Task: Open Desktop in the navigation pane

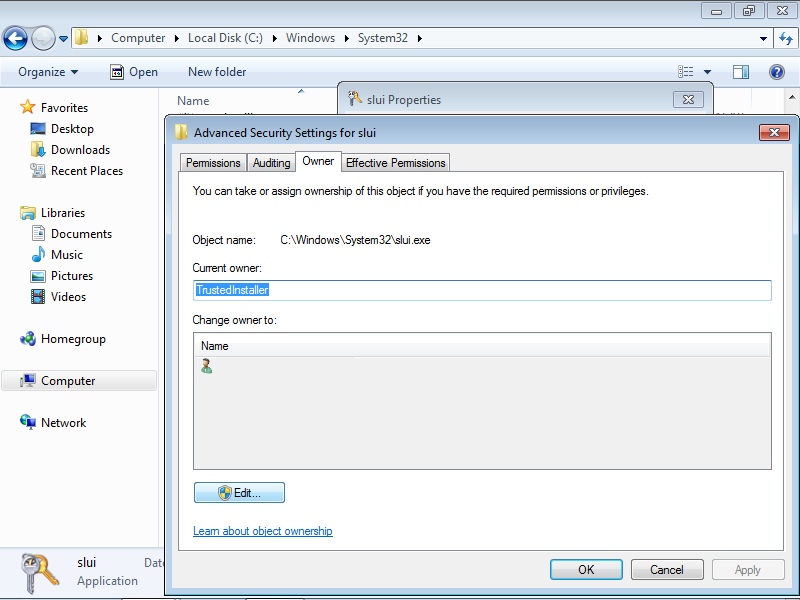Action: tap(72, 129)
